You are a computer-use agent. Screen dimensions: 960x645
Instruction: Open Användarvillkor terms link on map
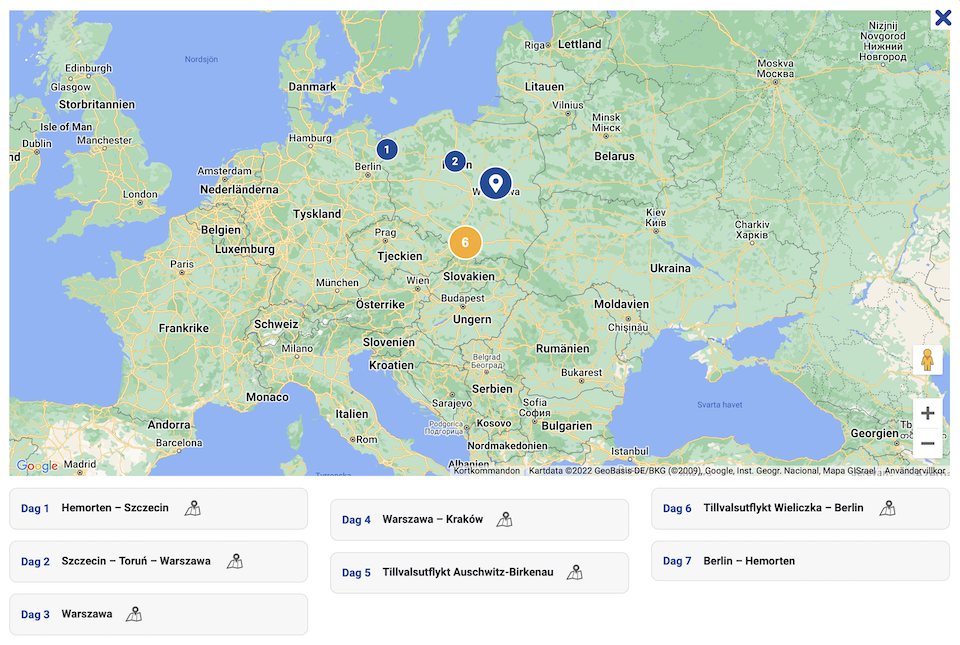(x=915, y=471)
